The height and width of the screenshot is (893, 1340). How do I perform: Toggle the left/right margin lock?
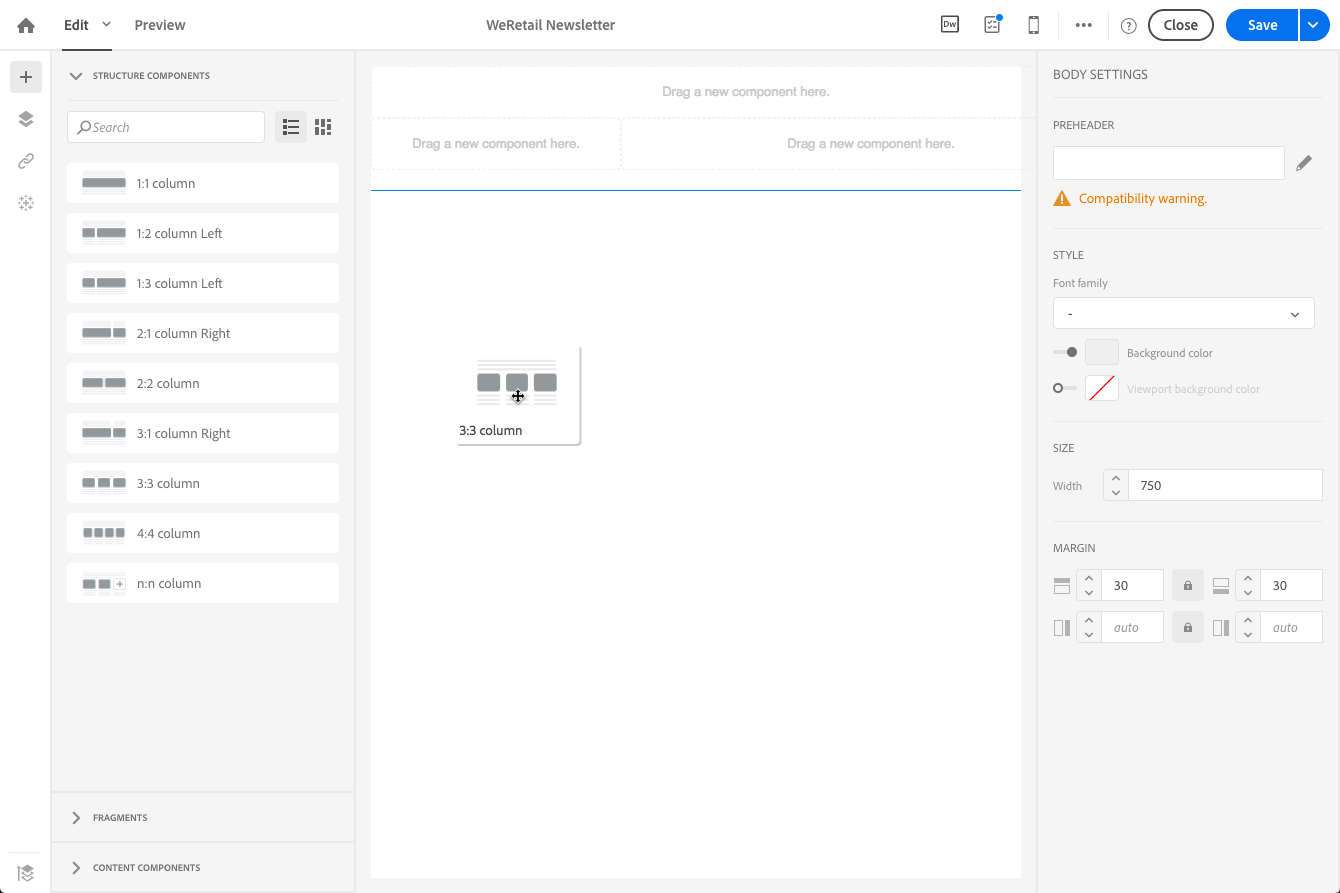coord(1188,627)
